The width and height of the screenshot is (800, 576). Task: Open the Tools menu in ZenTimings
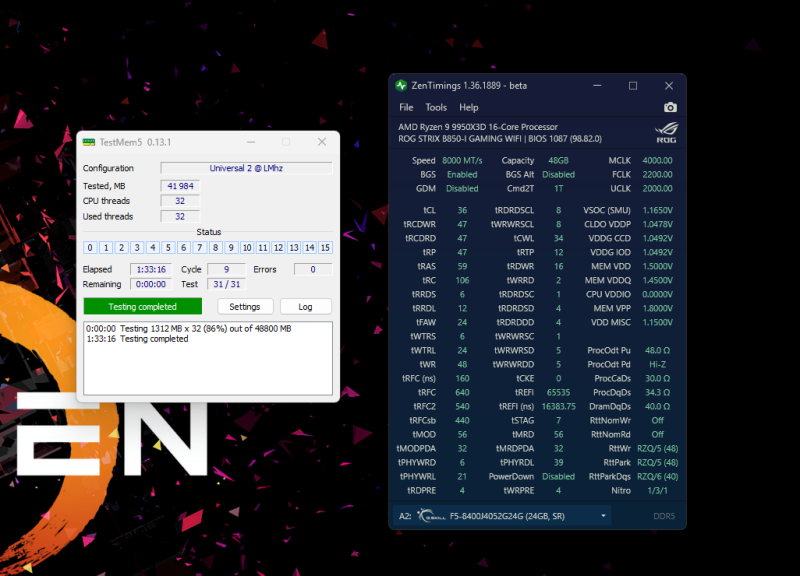coord(436,107)
